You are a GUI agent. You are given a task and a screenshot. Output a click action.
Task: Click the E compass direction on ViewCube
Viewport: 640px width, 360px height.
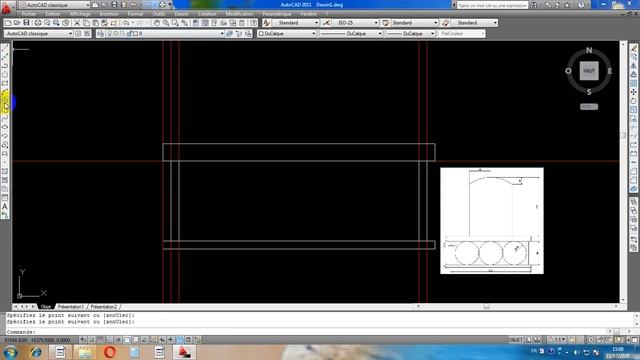coord(610,71)
